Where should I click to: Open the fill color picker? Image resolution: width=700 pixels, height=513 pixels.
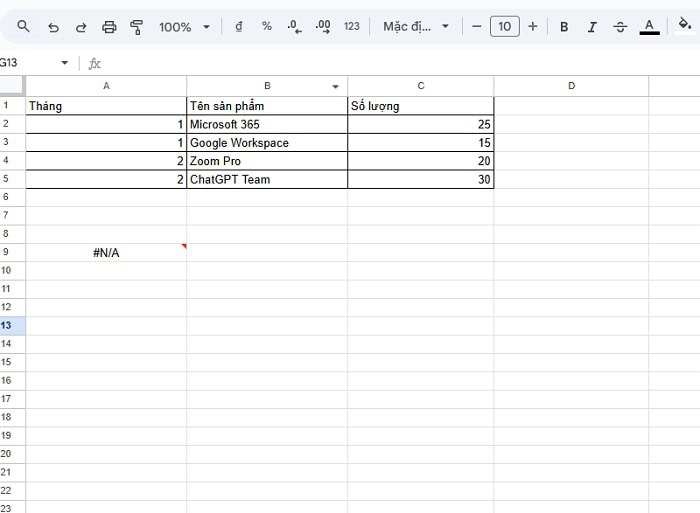[x=685, y=24]
